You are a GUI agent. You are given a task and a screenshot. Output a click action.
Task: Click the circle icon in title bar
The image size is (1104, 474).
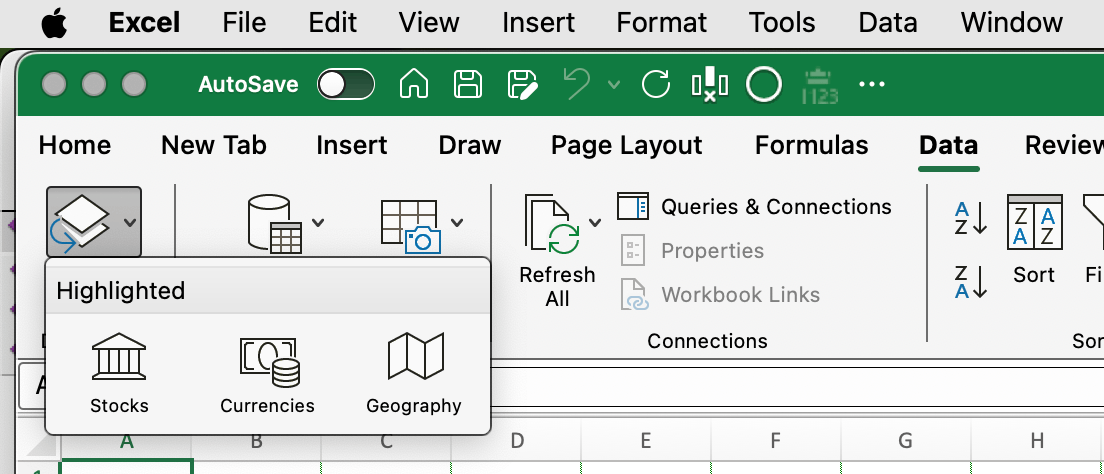coord(764,85)
